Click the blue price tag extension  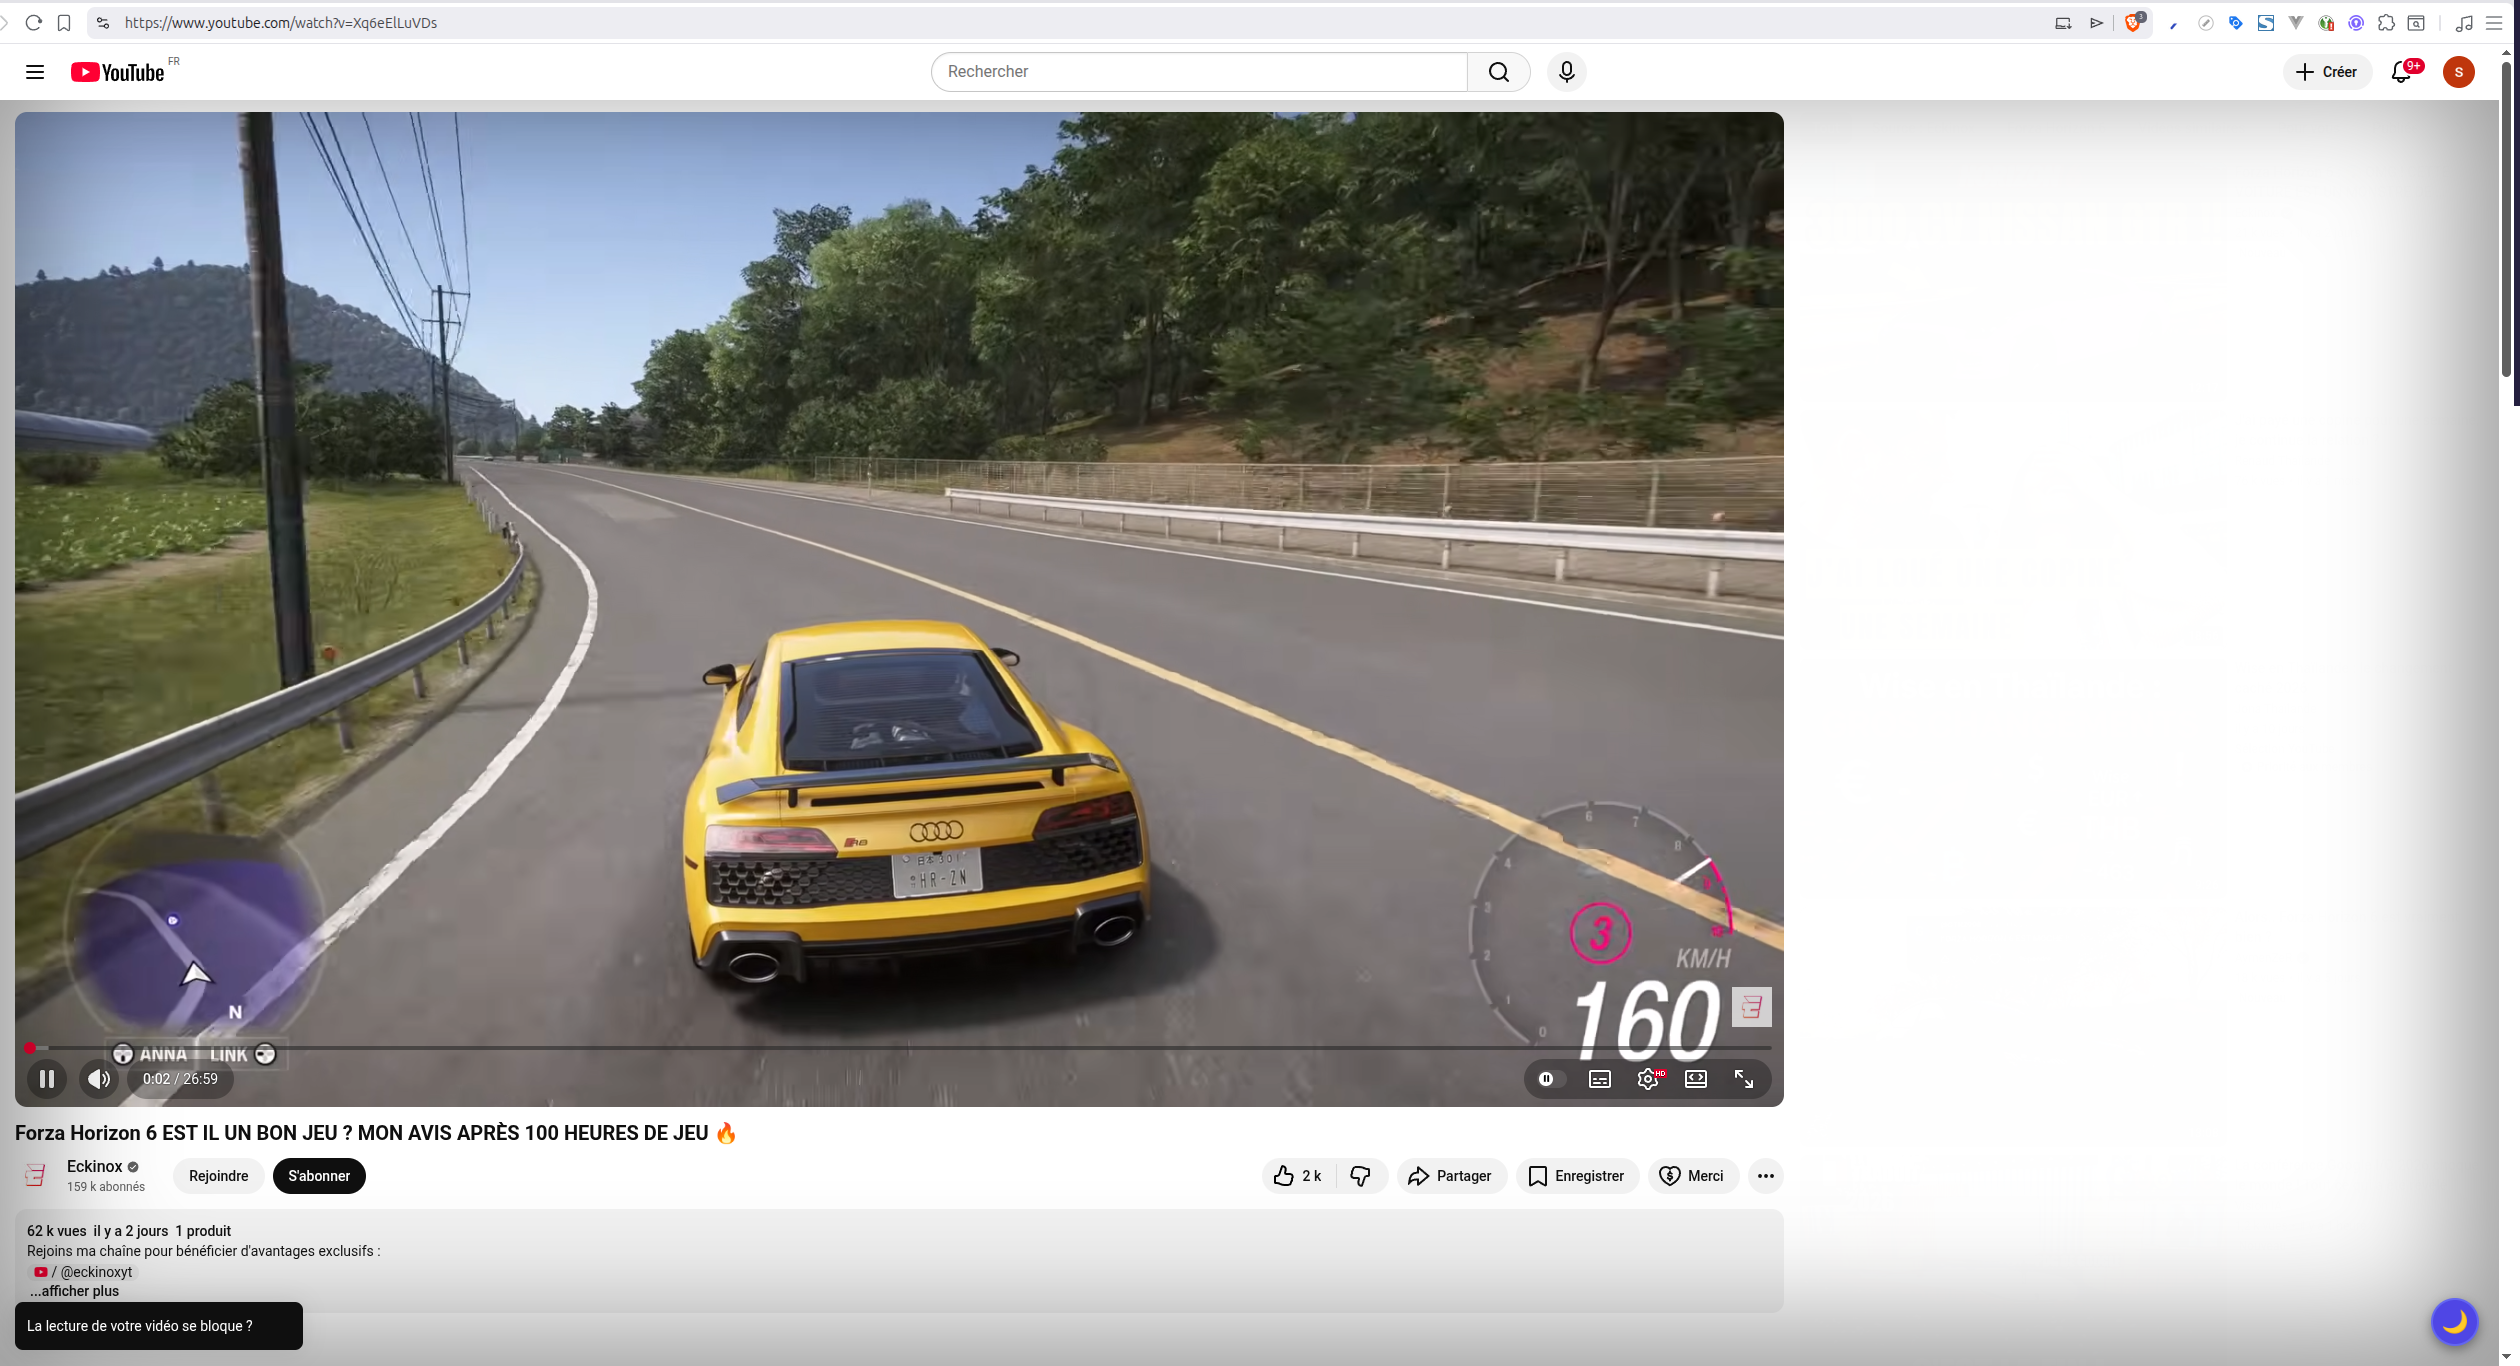coord(2235,22)
